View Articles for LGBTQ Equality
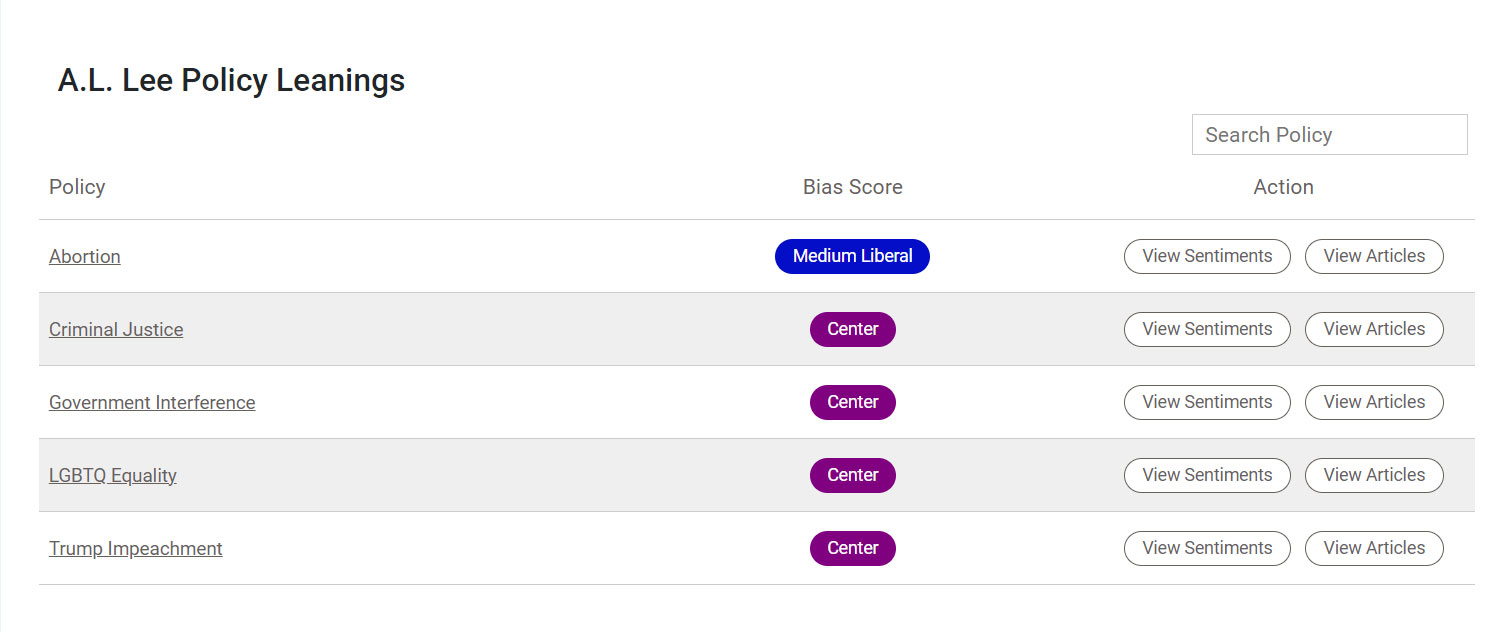 (x=1374, y=475)
